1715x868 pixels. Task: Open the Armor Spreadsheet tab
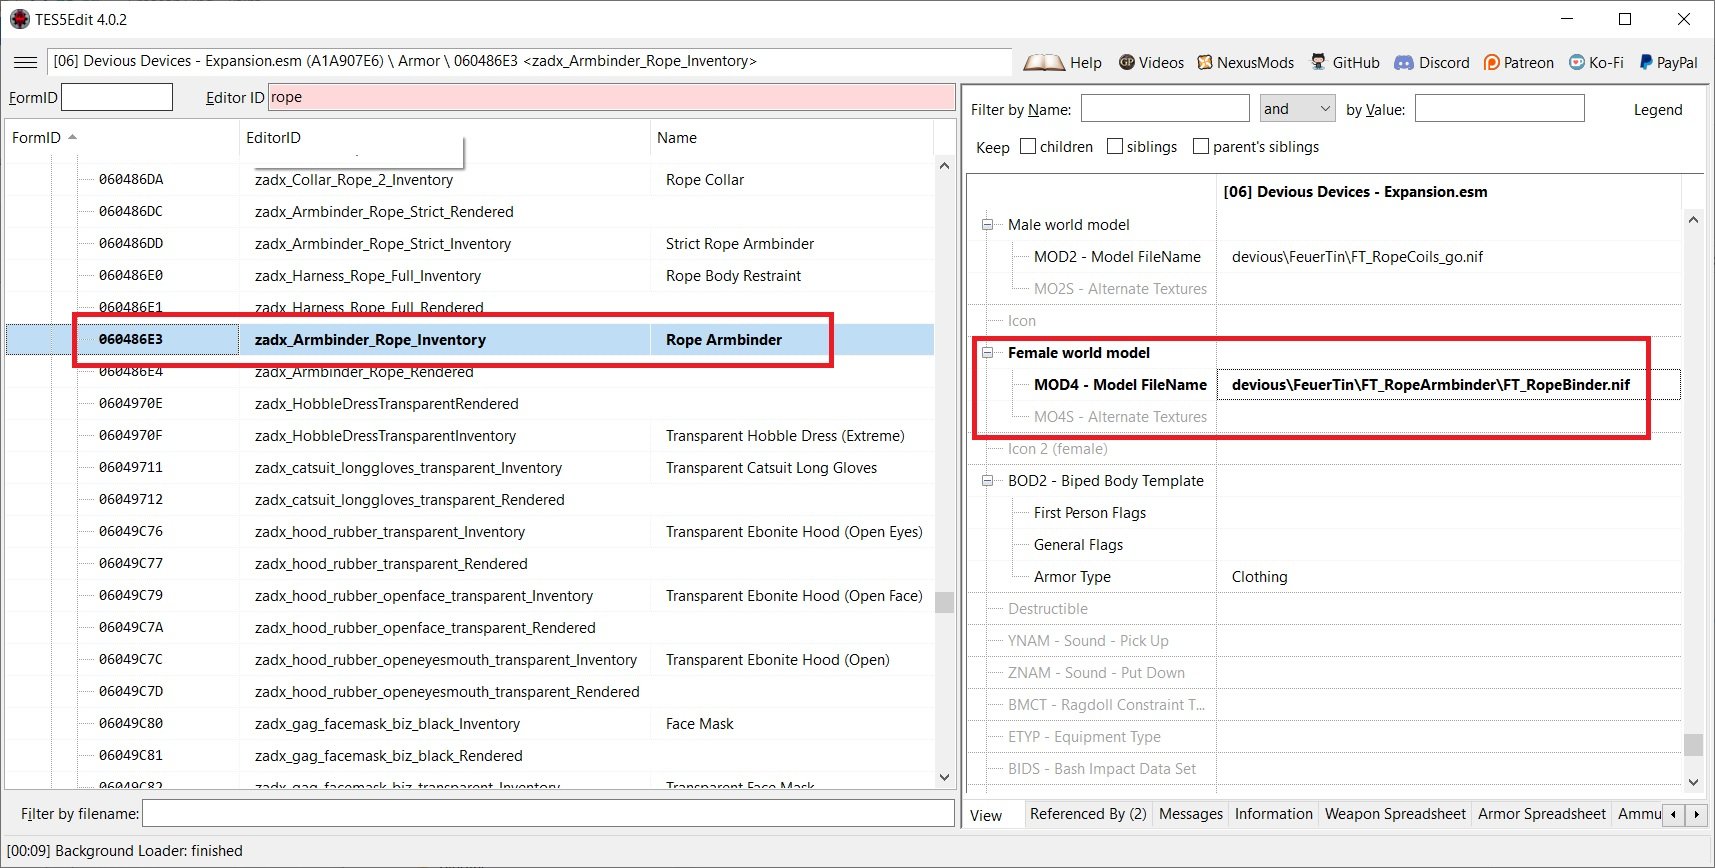coord(1541,814)
